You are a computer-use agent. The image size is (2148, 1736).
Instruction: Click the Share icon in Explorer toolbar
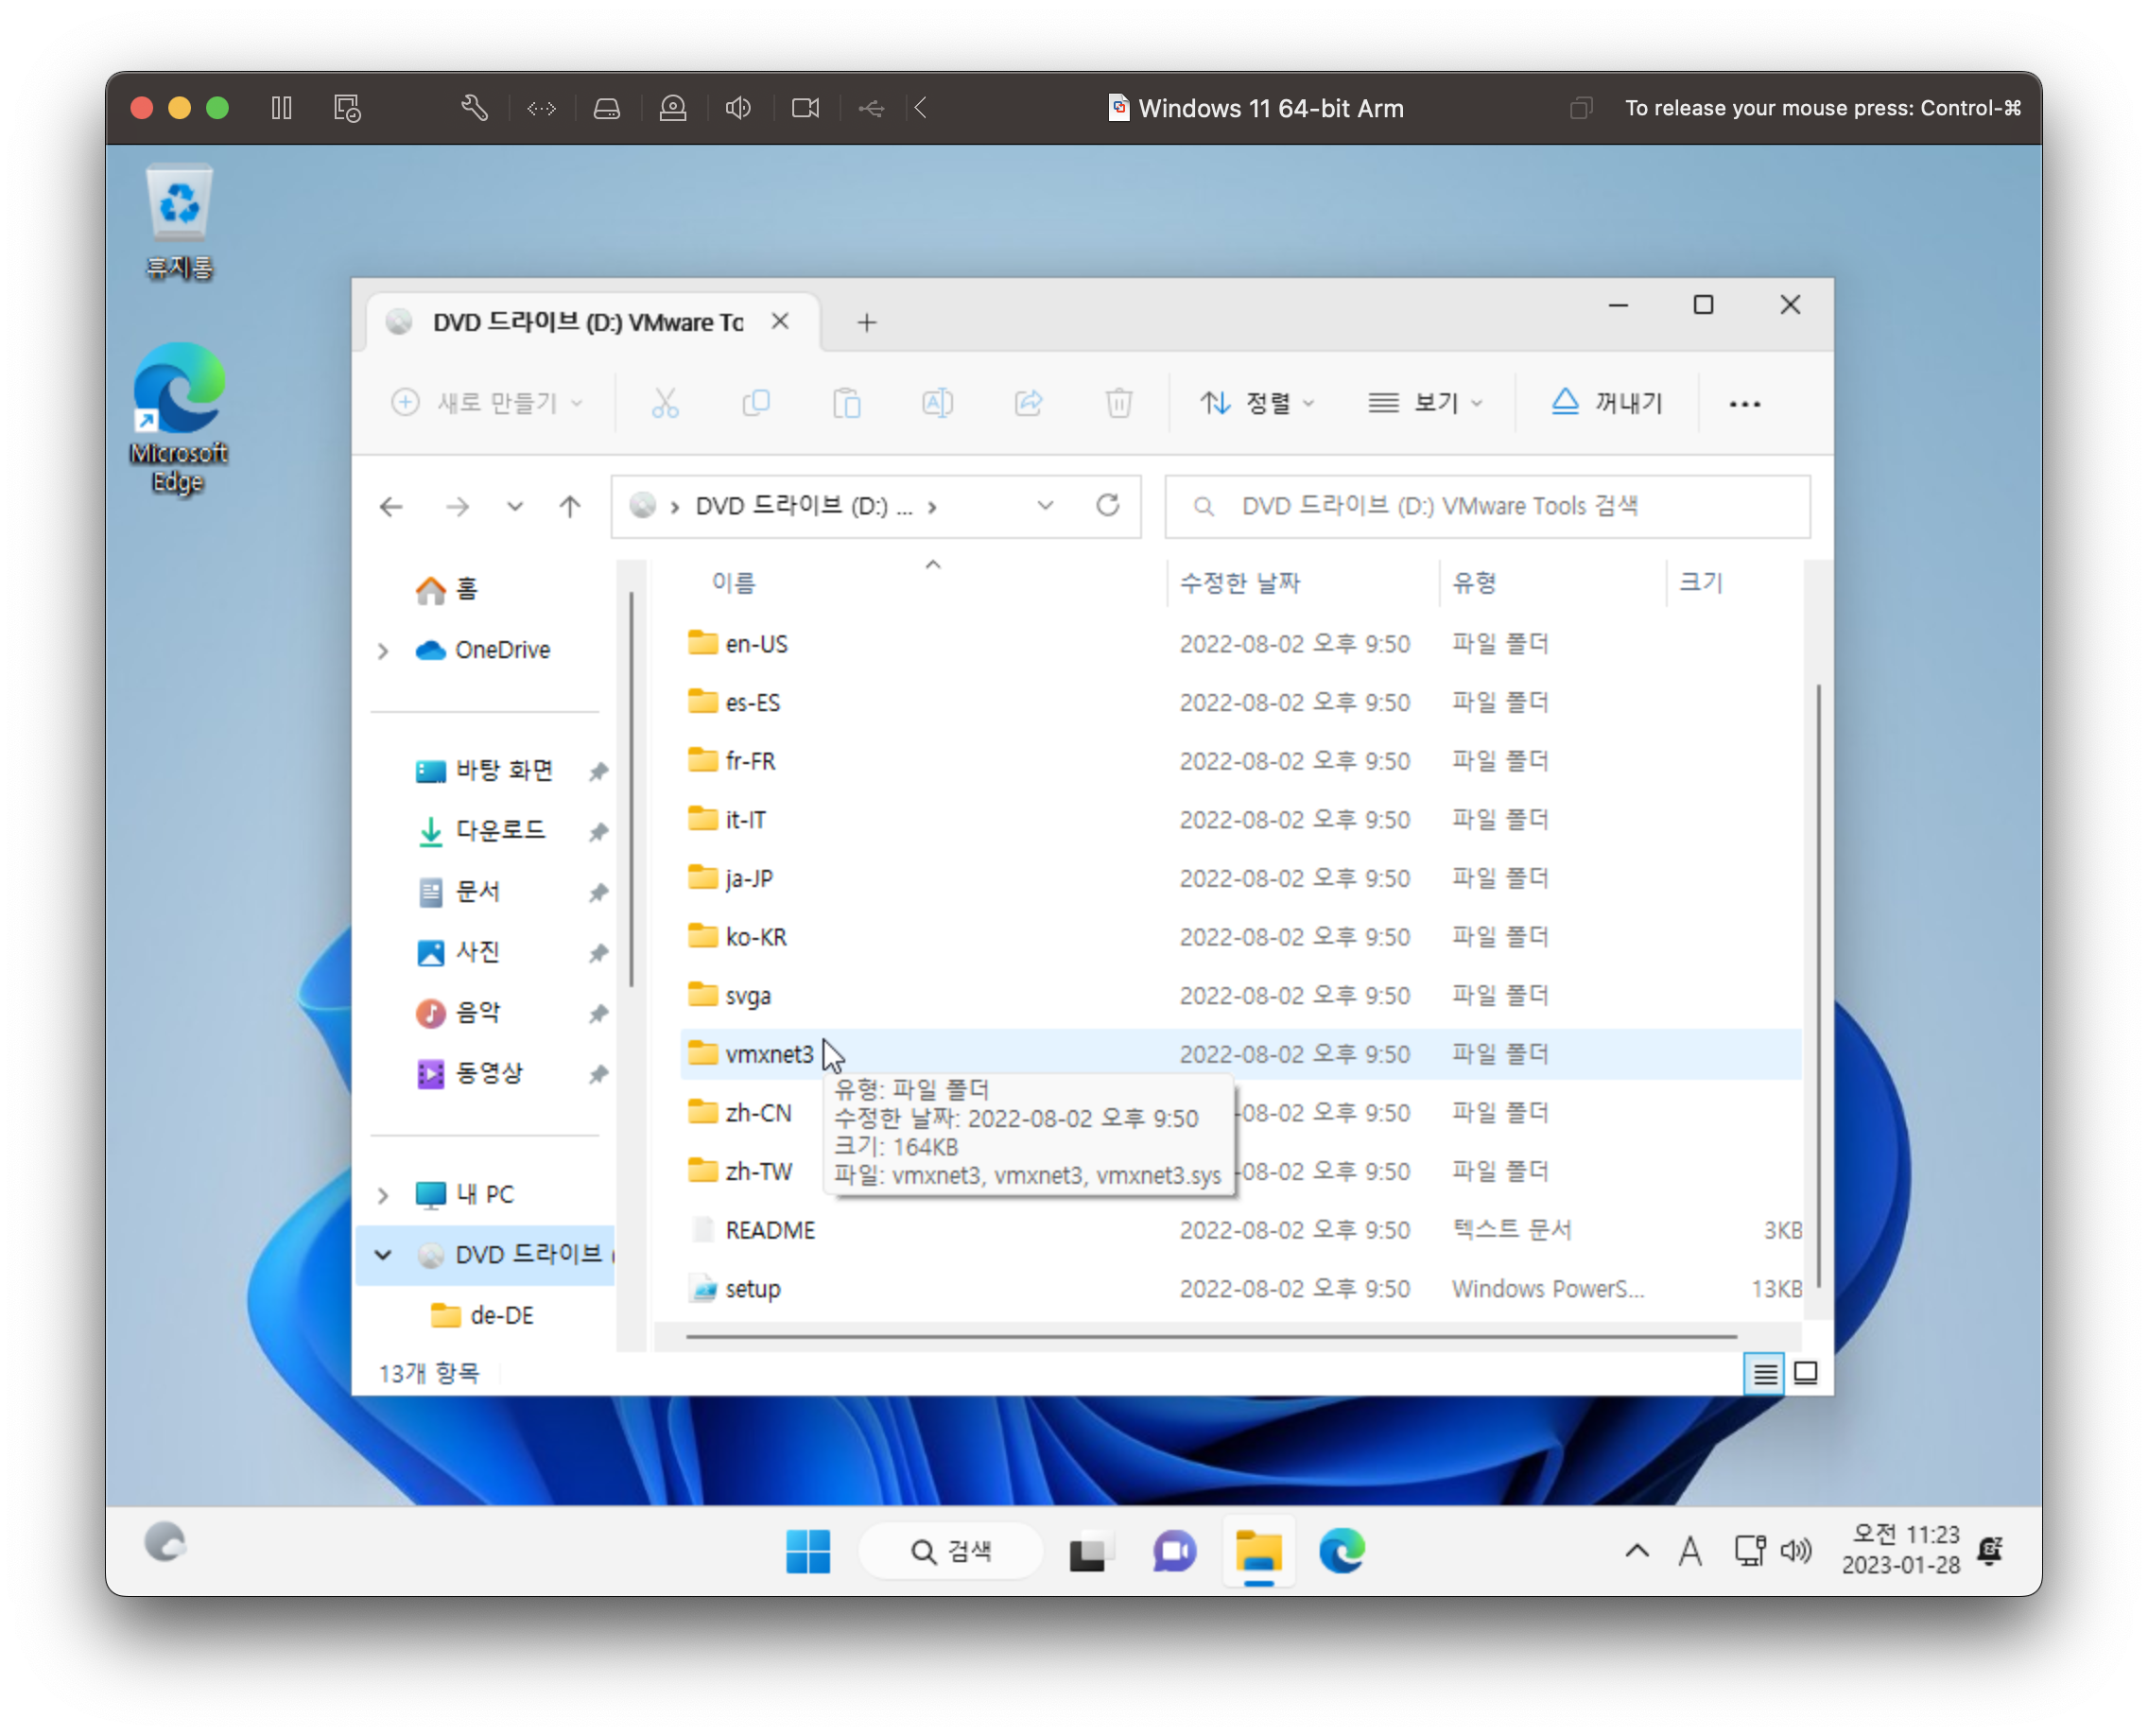coord(1028,403)
